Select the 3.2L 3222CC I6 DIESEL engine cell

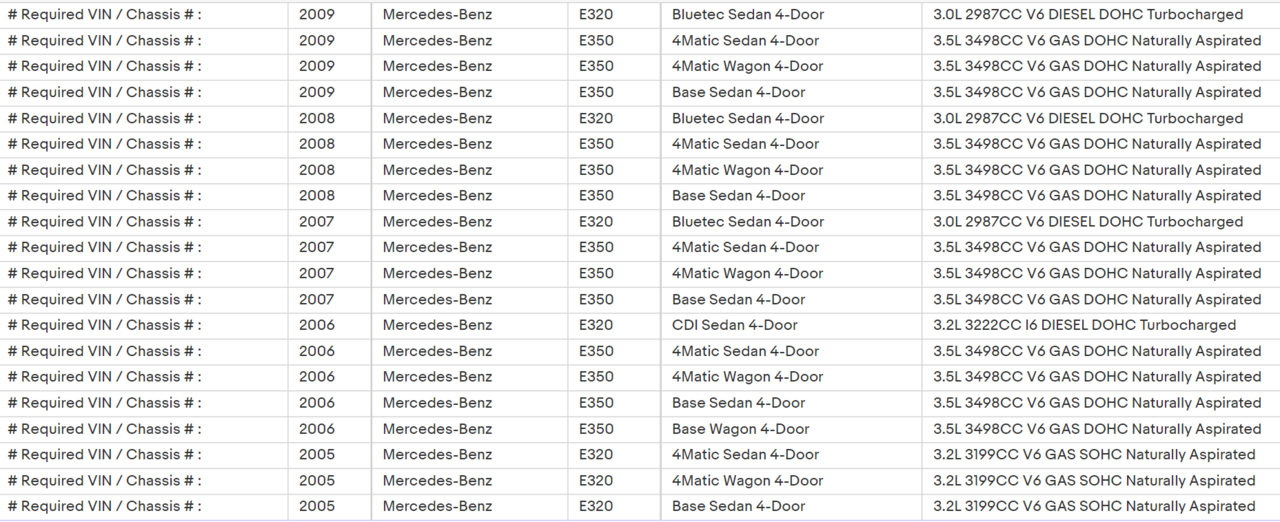click(1084, 325)
